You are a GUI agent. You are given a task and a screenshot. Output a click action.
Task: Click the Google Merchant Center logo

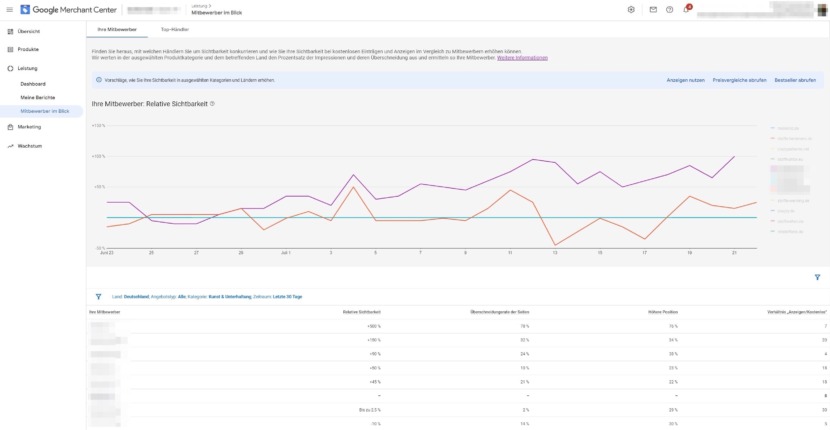[68, 10]
